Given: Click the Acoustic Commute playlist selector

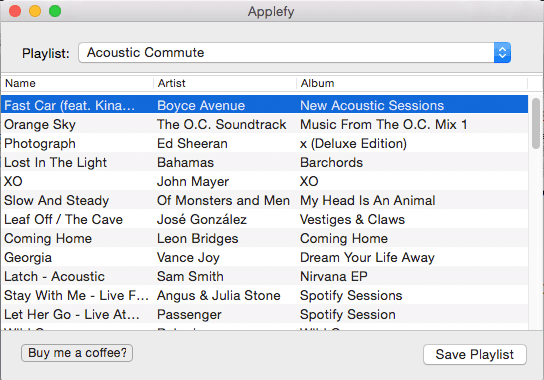Looking at the screenshot, I should (295, 53).
